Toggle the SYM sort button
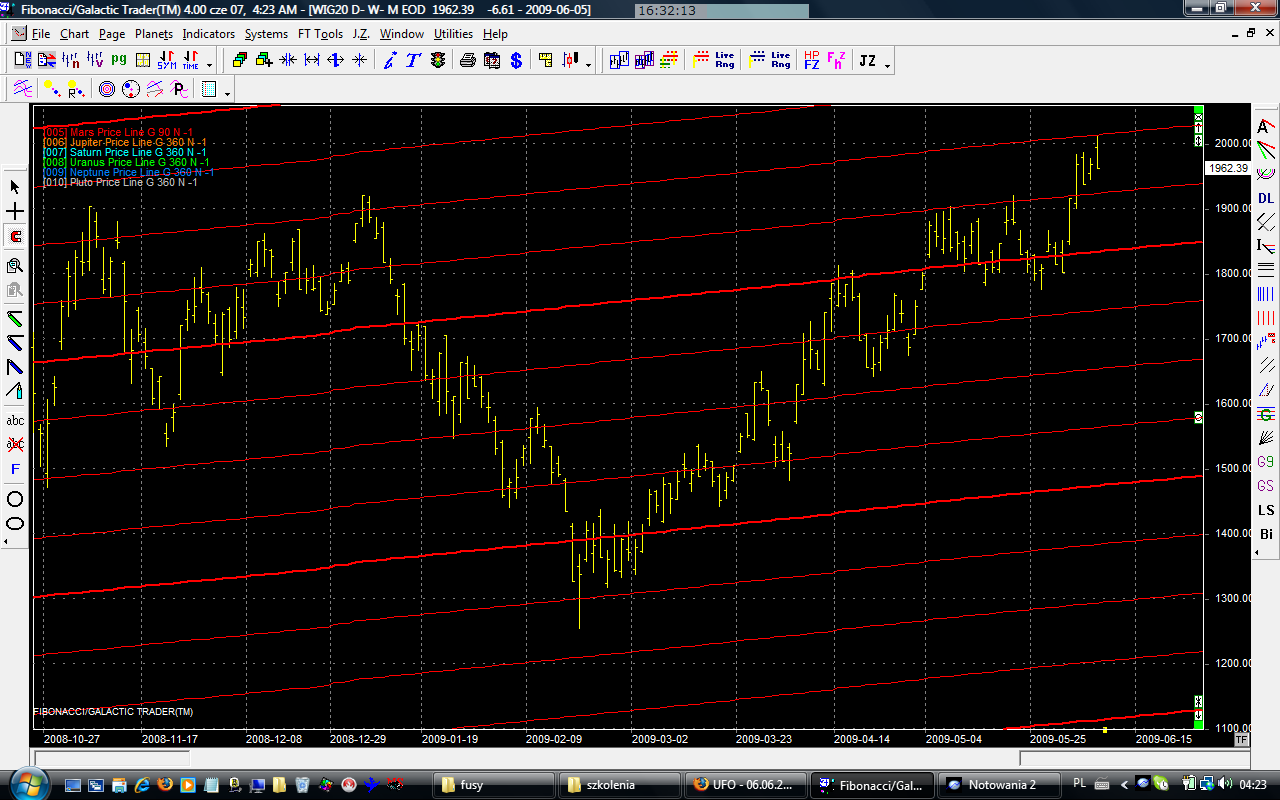This screenshot has height=800, width=1280. click(167, 61)
